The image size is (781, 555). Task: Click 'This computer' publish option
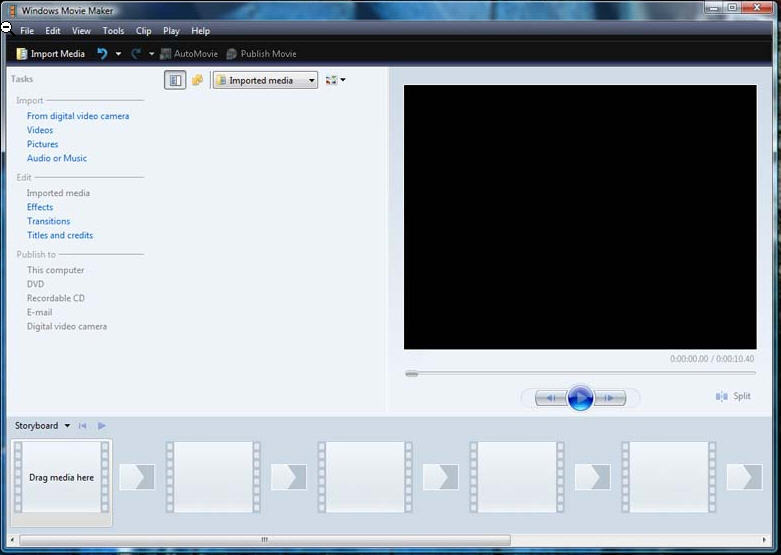(x=56, y=270)
